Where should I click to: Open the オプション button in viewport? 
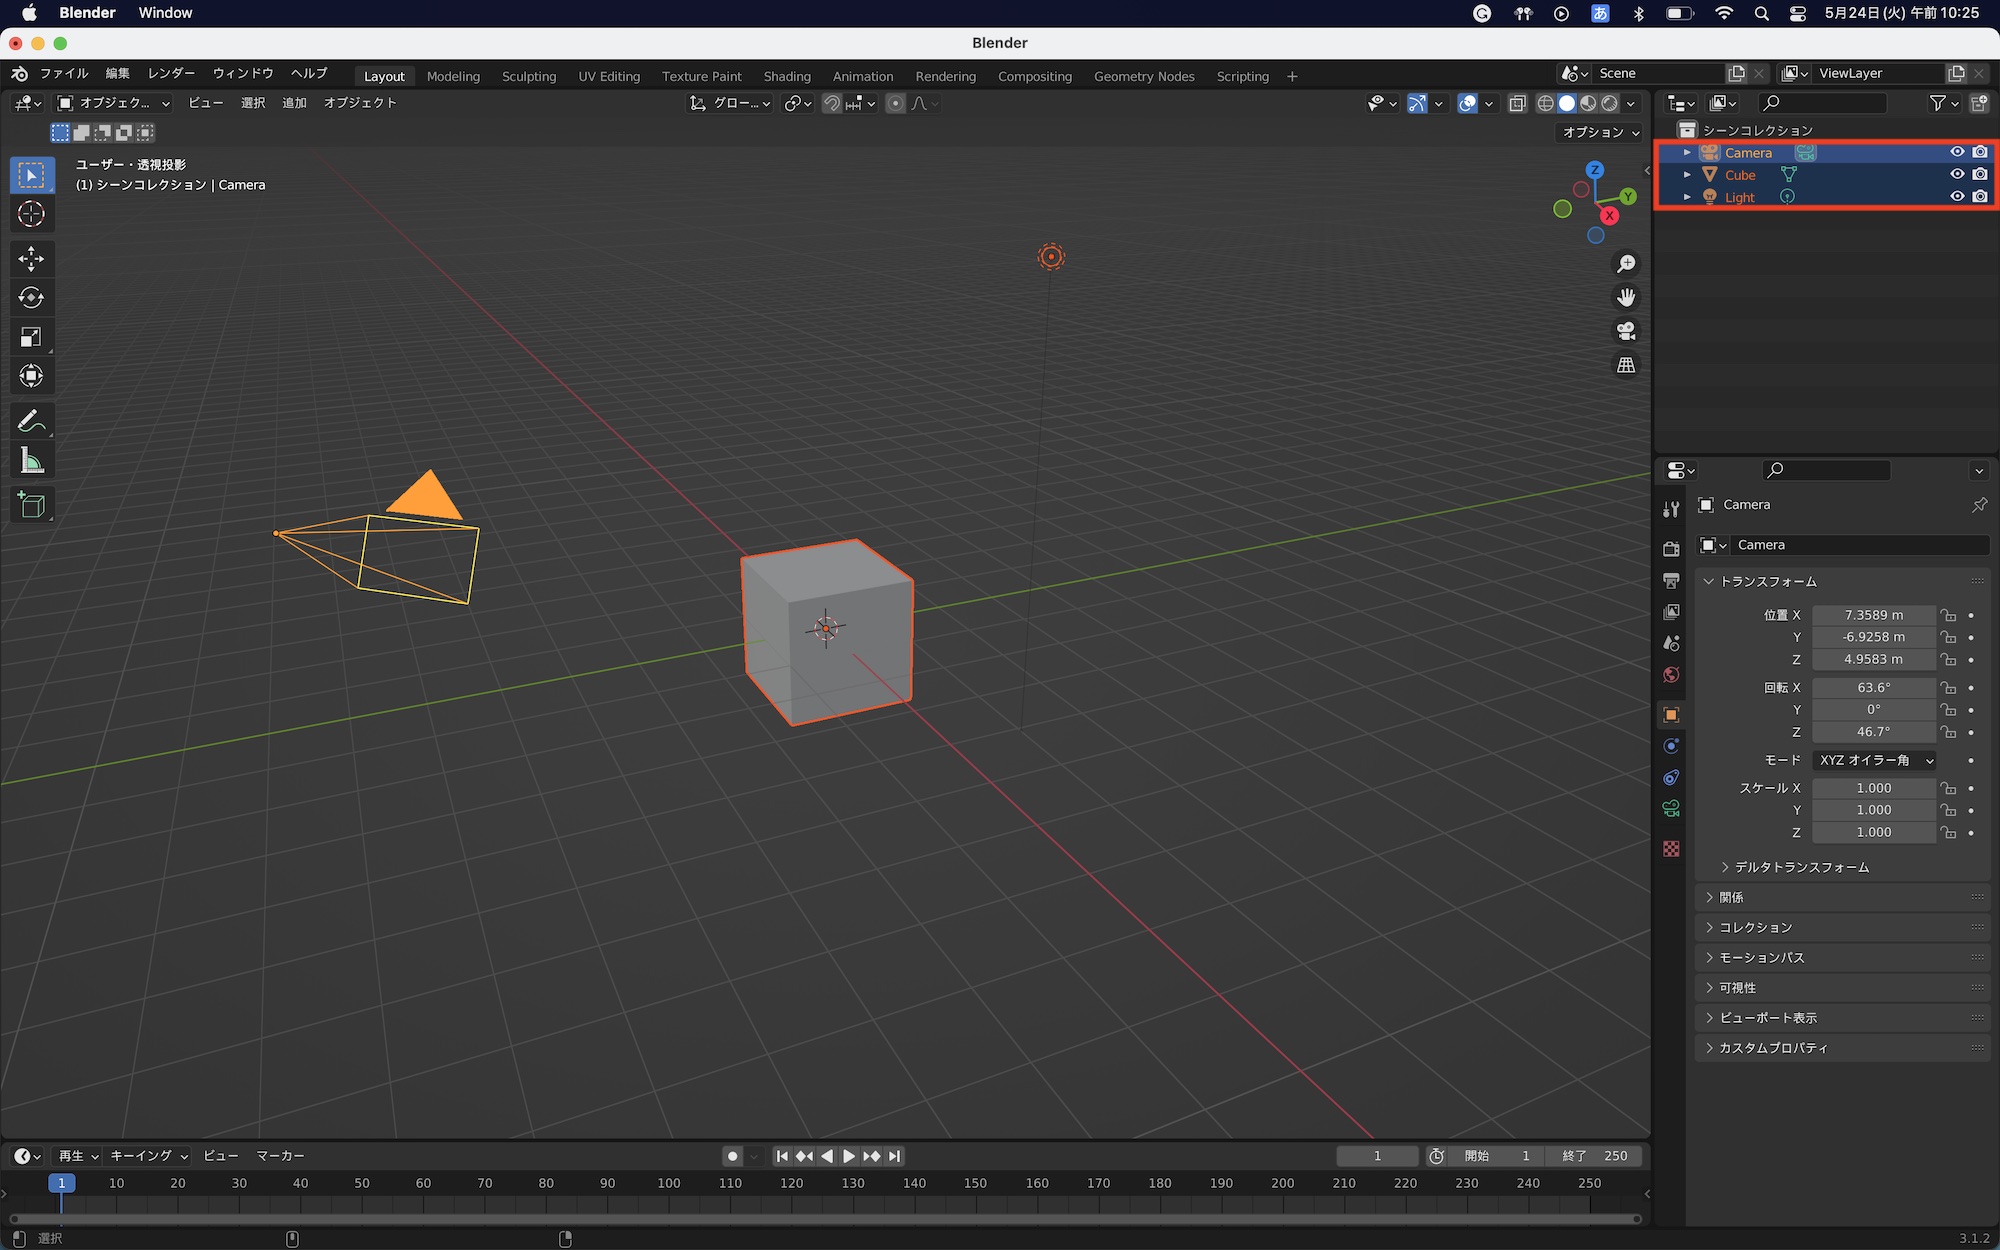coord(1601,132)
